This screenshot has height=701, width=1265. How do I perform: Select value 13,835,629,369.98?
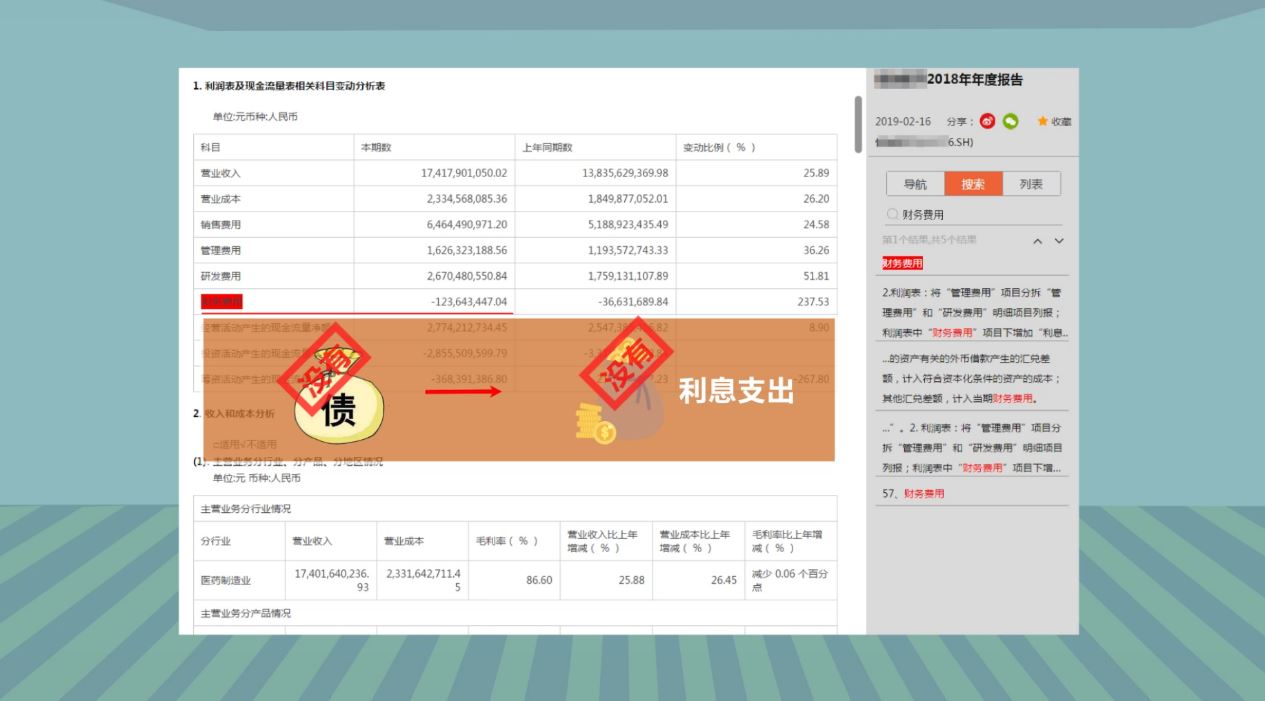click(x=626, y=173)
